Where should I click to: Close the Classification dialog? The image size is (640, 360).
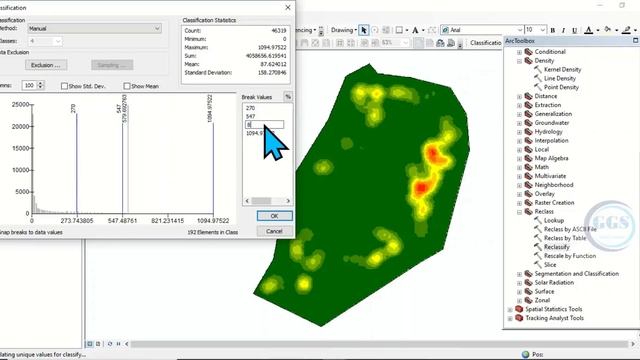tap(288, 7)
